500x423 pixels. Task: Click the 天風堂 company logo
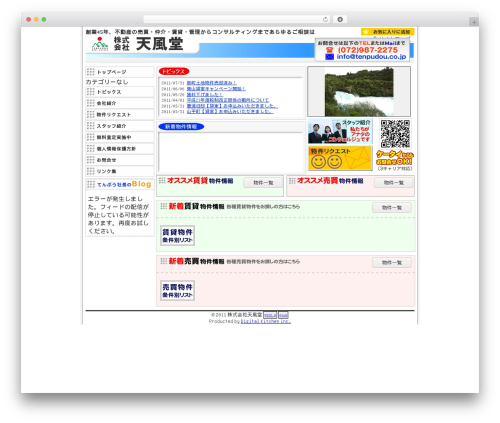point(137,44)
